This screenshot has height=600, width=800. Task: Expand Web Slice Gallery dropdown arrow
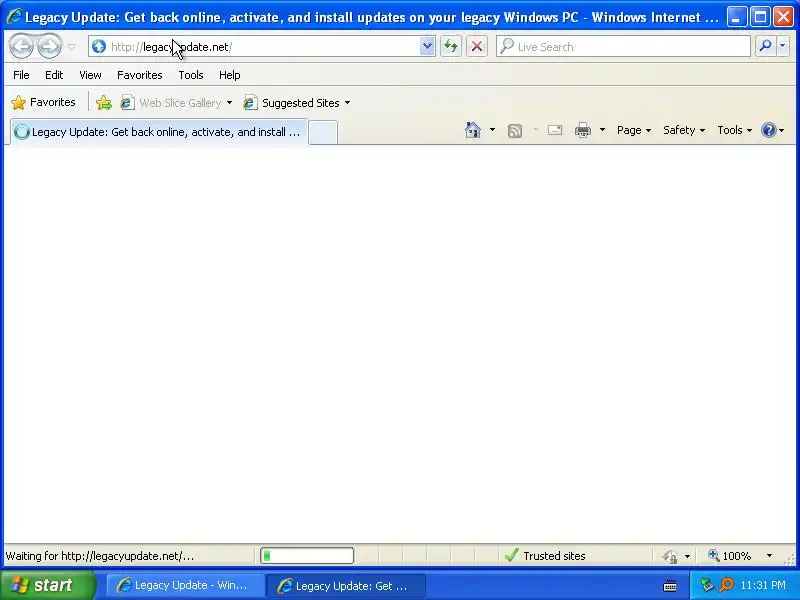pyautogui.click(x=229, y=103)
